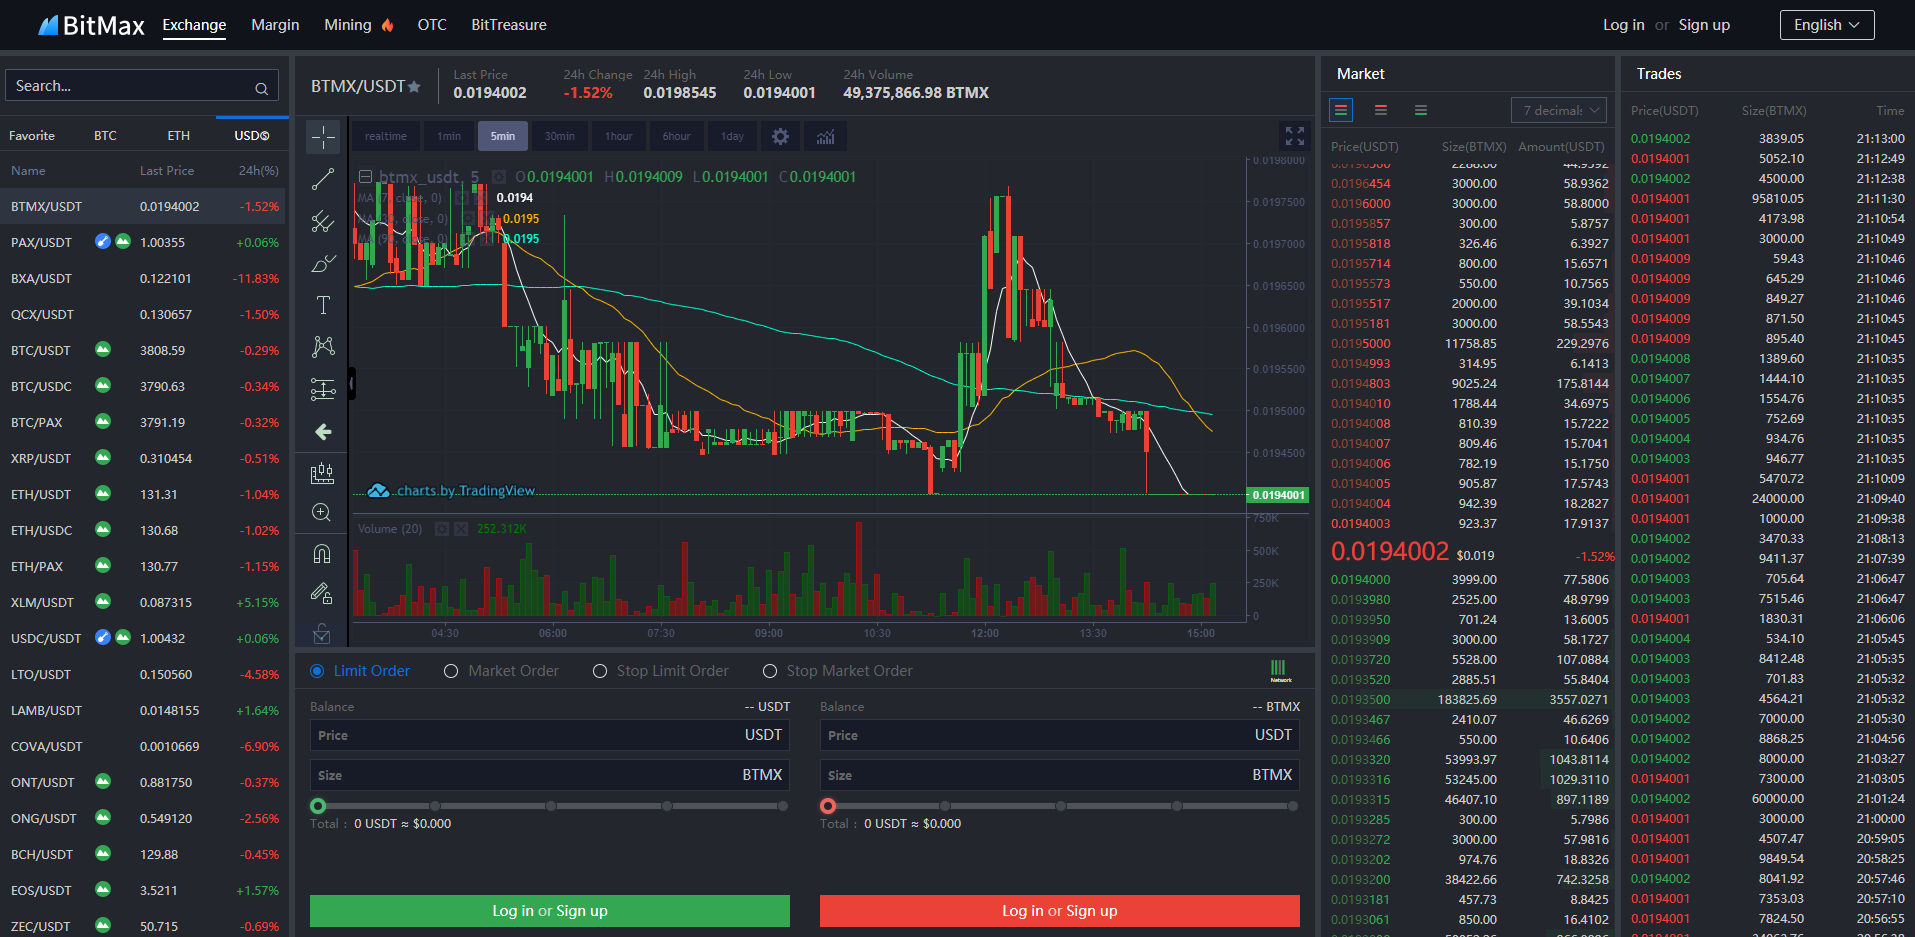Image resolution: width=1915 pixels, height=937 pixels.
Task: Go to the Margin page
Action: click(275, 25)
